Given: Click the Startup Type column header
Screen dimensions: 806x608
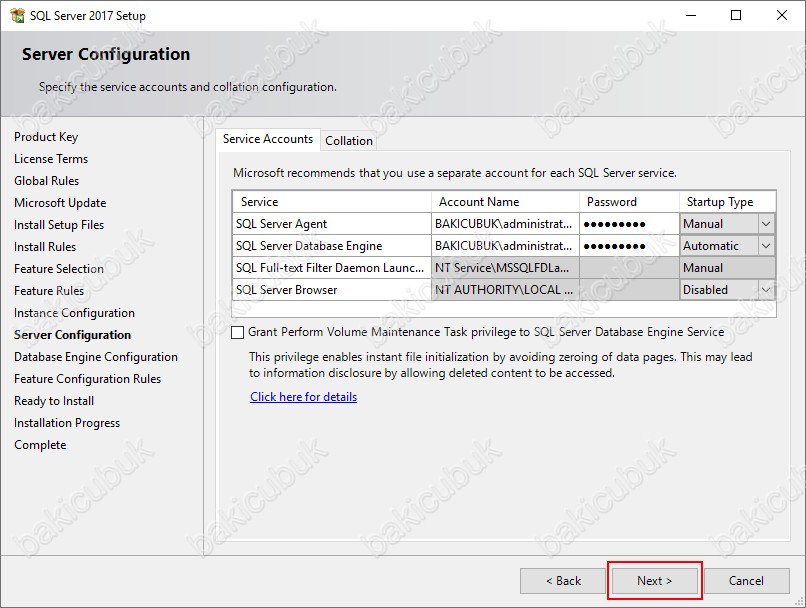Looking at the screenshot, I should pos(727,202).
